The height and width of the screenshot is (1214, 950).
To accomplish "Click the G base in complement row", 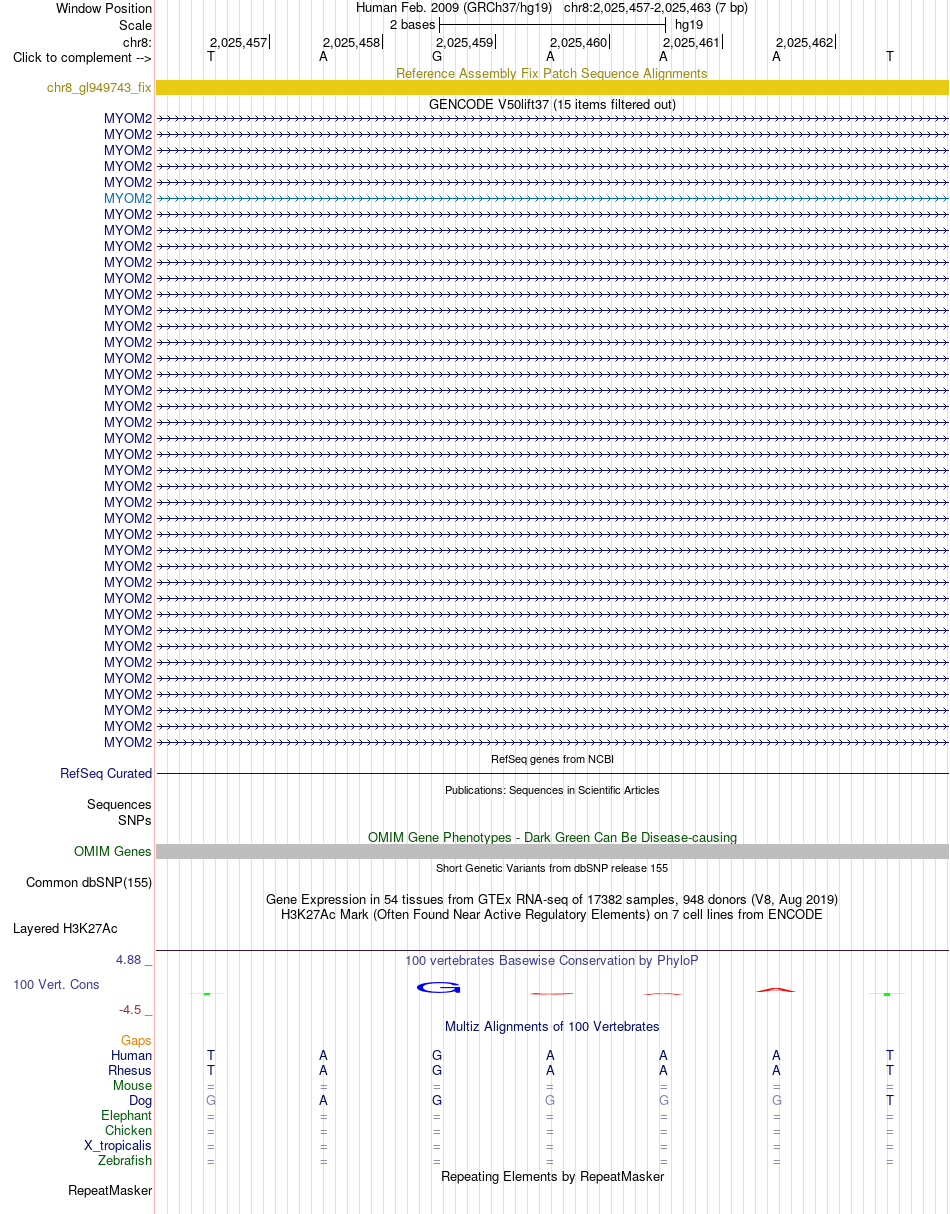I will click(437, 57).
